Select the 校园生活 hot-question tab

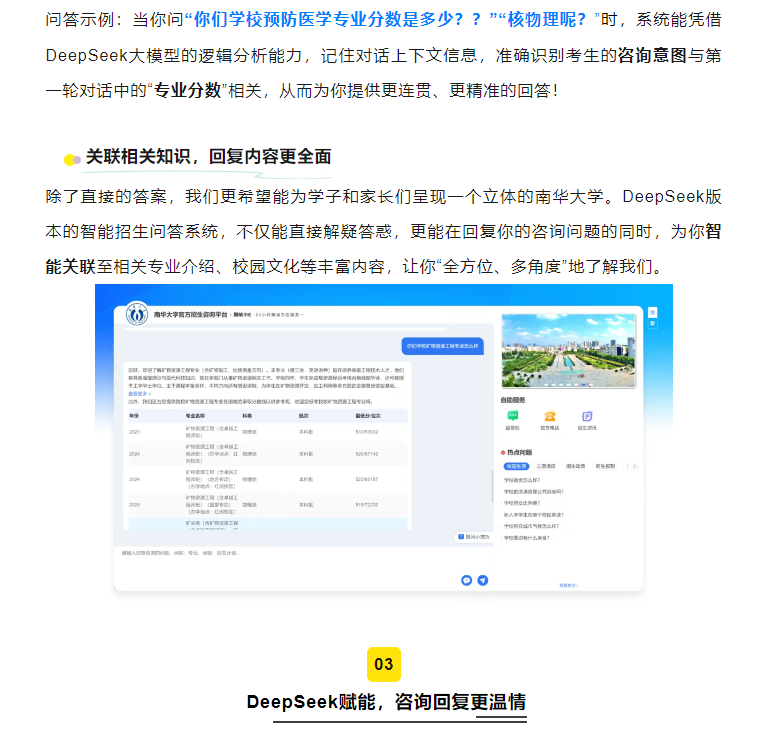point(516,466)
